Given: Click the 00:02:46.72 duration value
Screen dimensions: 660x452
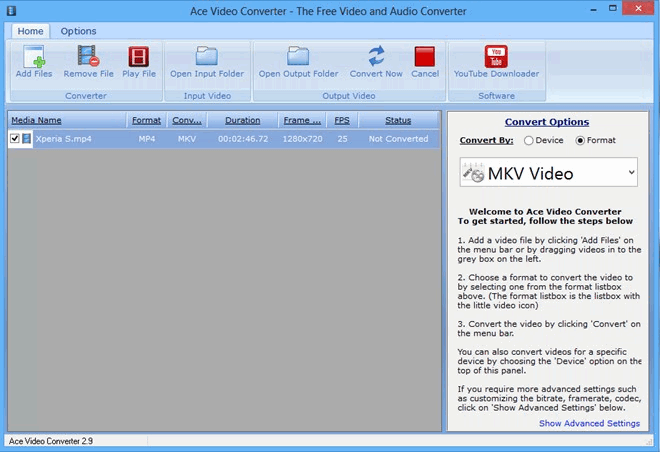Looking at the screenshot, I should pos(243,139).
